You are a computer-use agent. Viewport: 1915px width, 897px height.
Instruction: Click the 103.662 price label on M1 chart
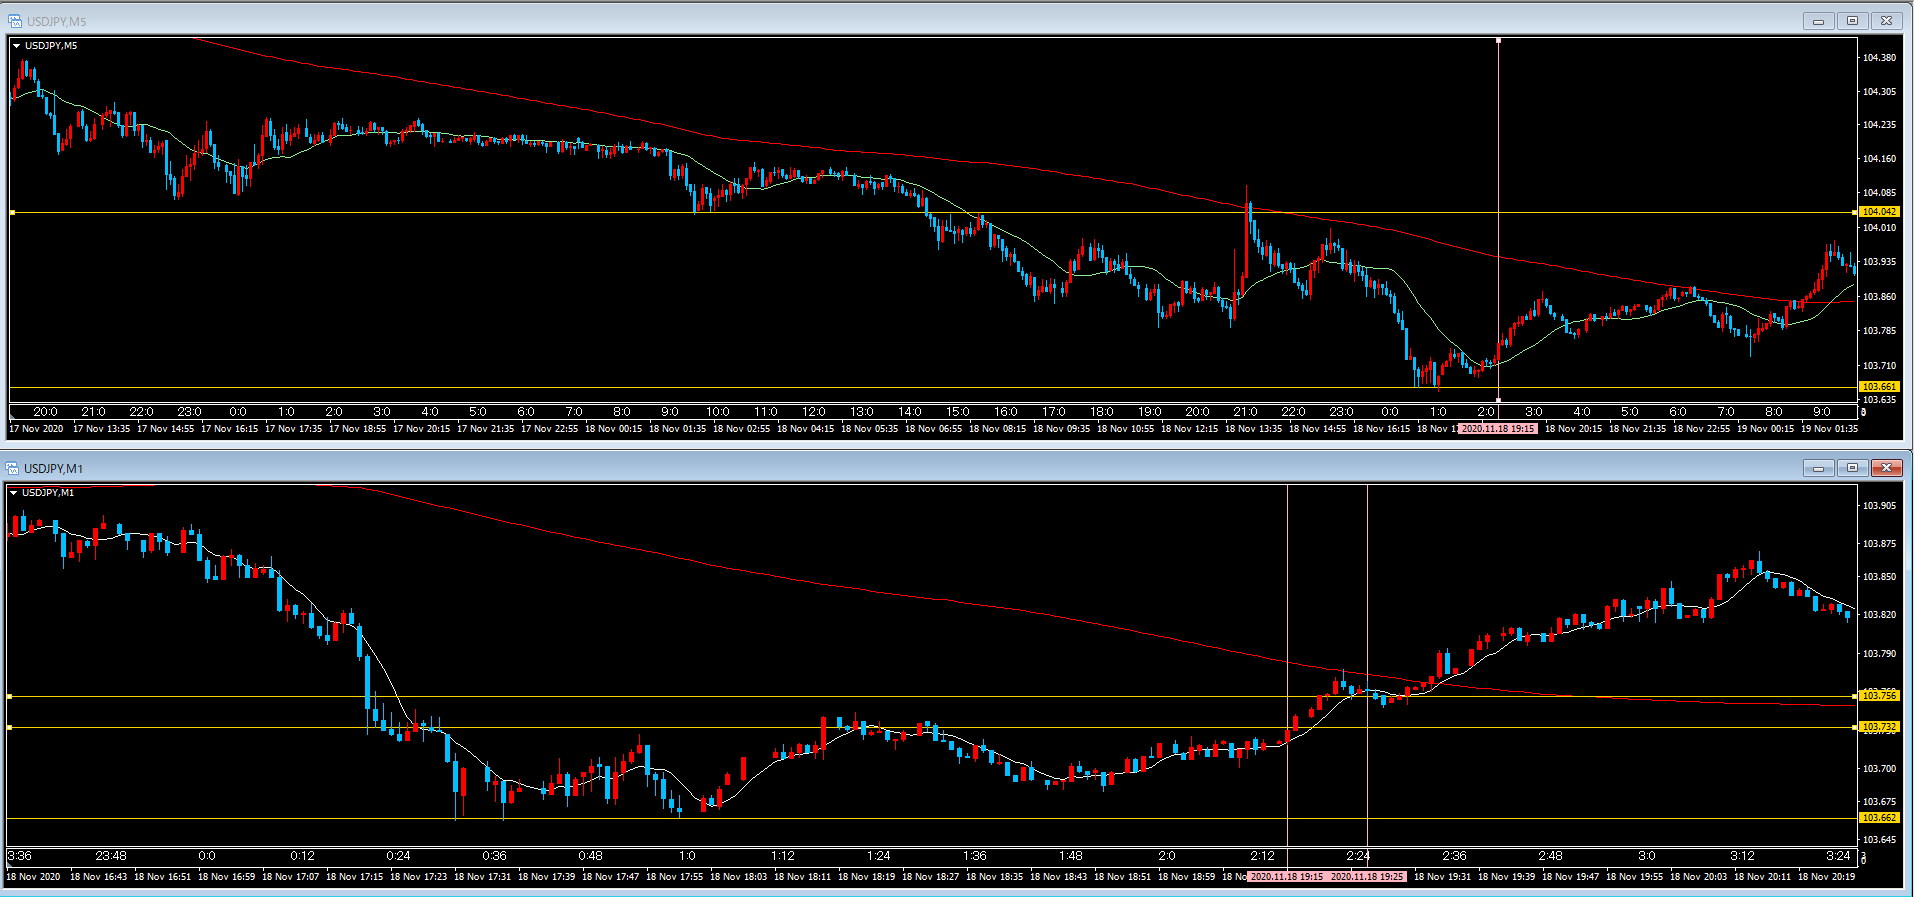(x=1878, y=818)
